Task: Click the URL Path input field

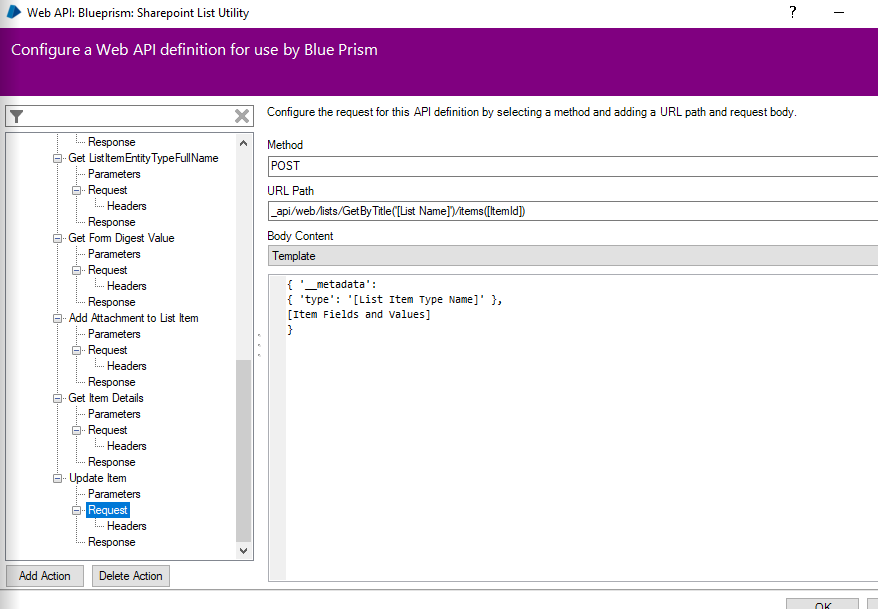Action: click(x=572, y=211)
